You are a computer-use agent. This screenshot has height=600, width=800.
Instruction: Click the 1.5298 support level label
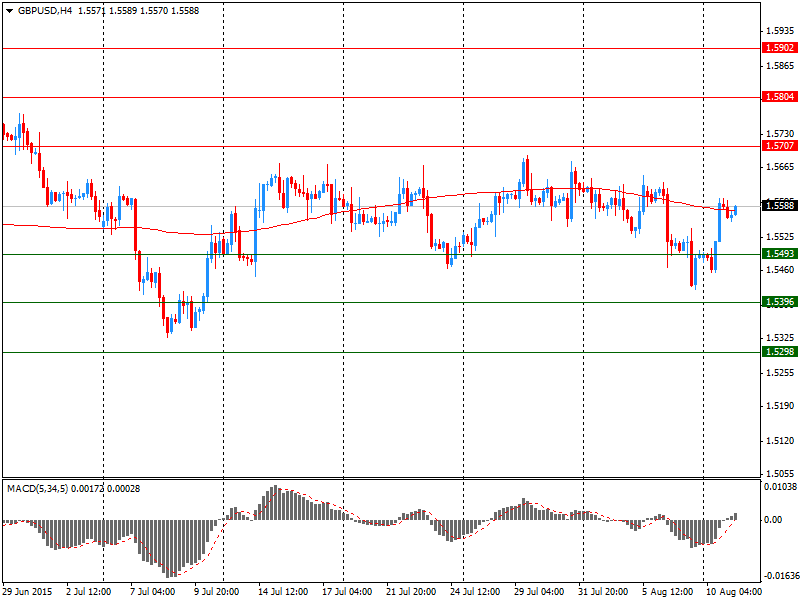(x=780, y=352)
